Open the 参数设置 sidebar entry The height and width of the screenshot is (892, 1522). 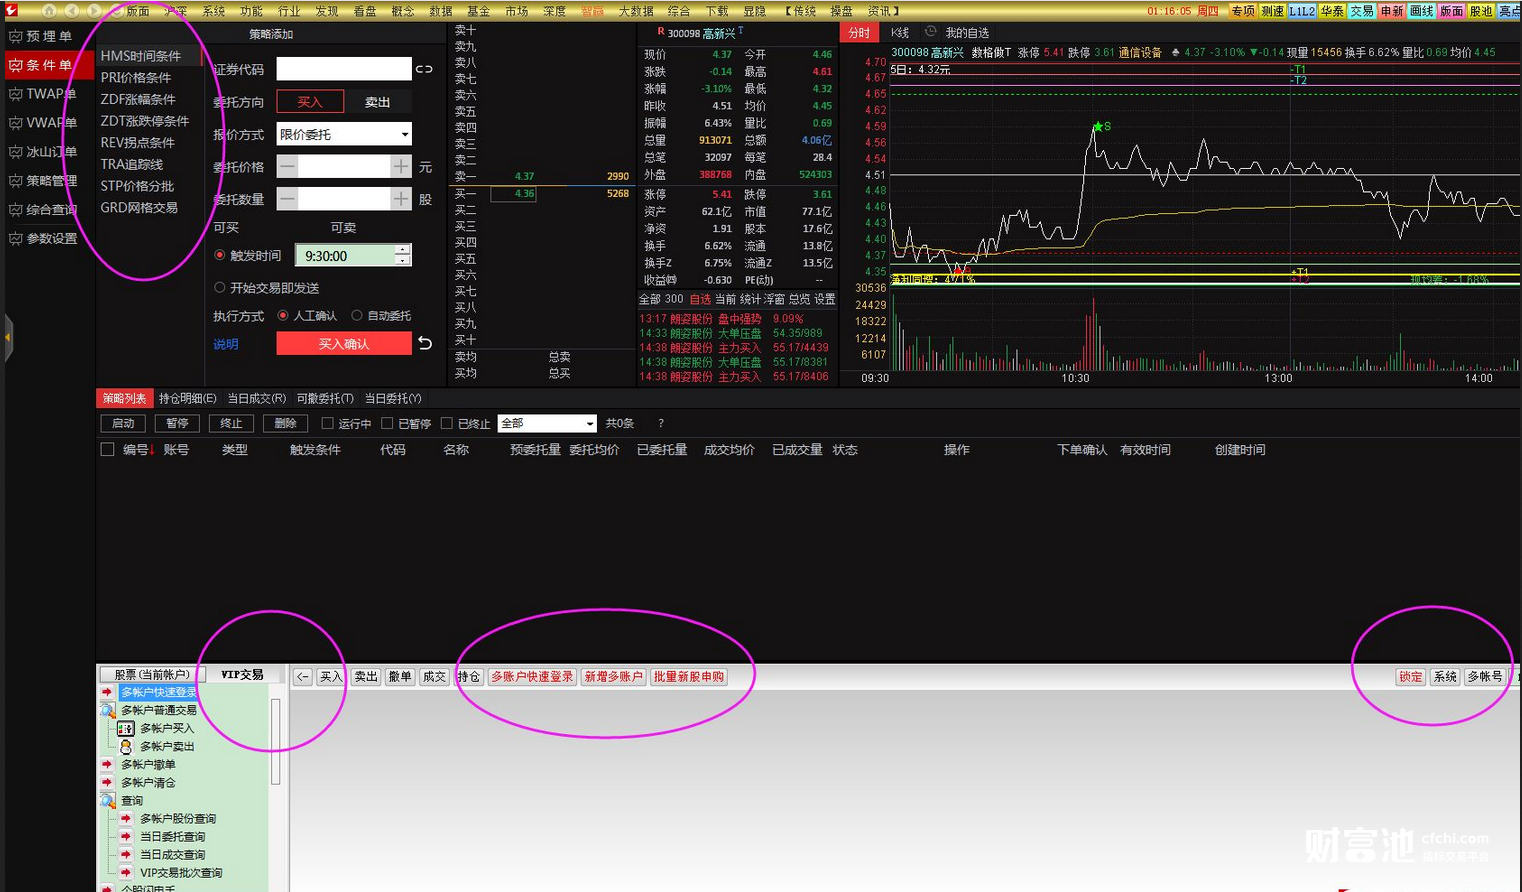[x=48, y=239]
